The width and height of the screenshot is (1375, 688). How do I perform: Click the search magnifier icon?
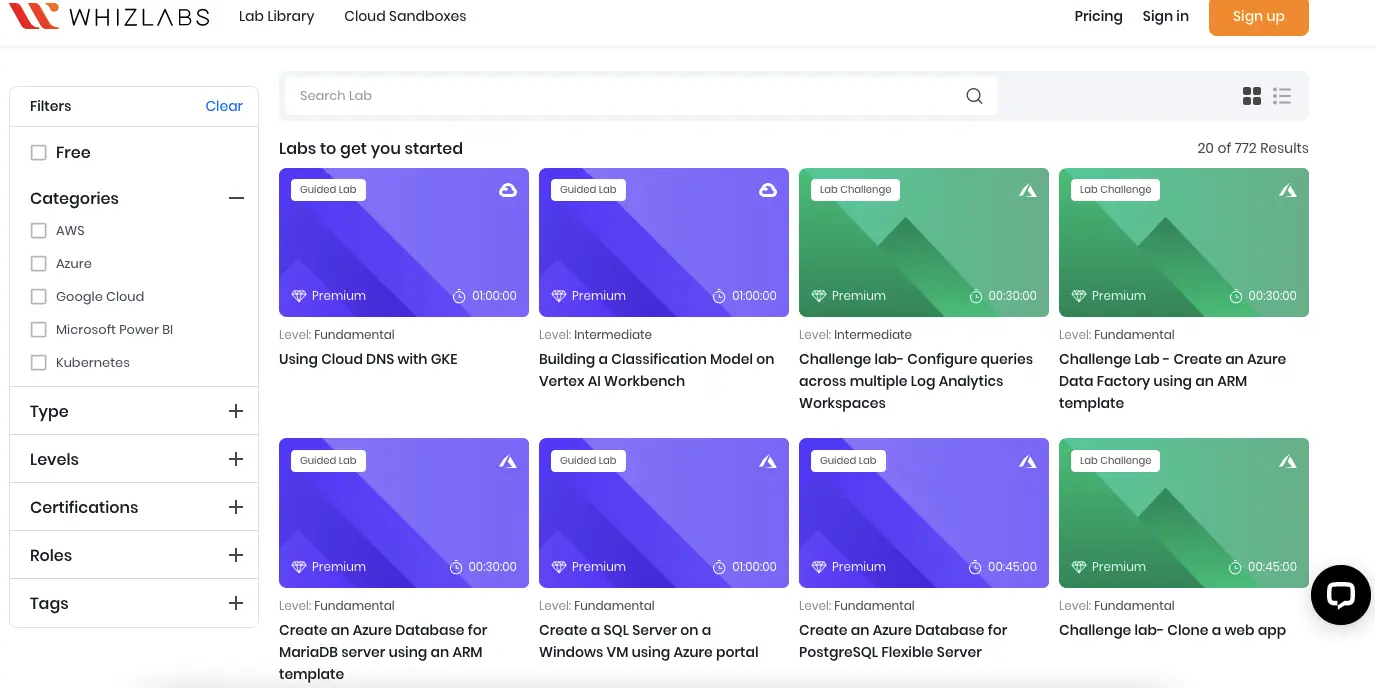[974, 96]
